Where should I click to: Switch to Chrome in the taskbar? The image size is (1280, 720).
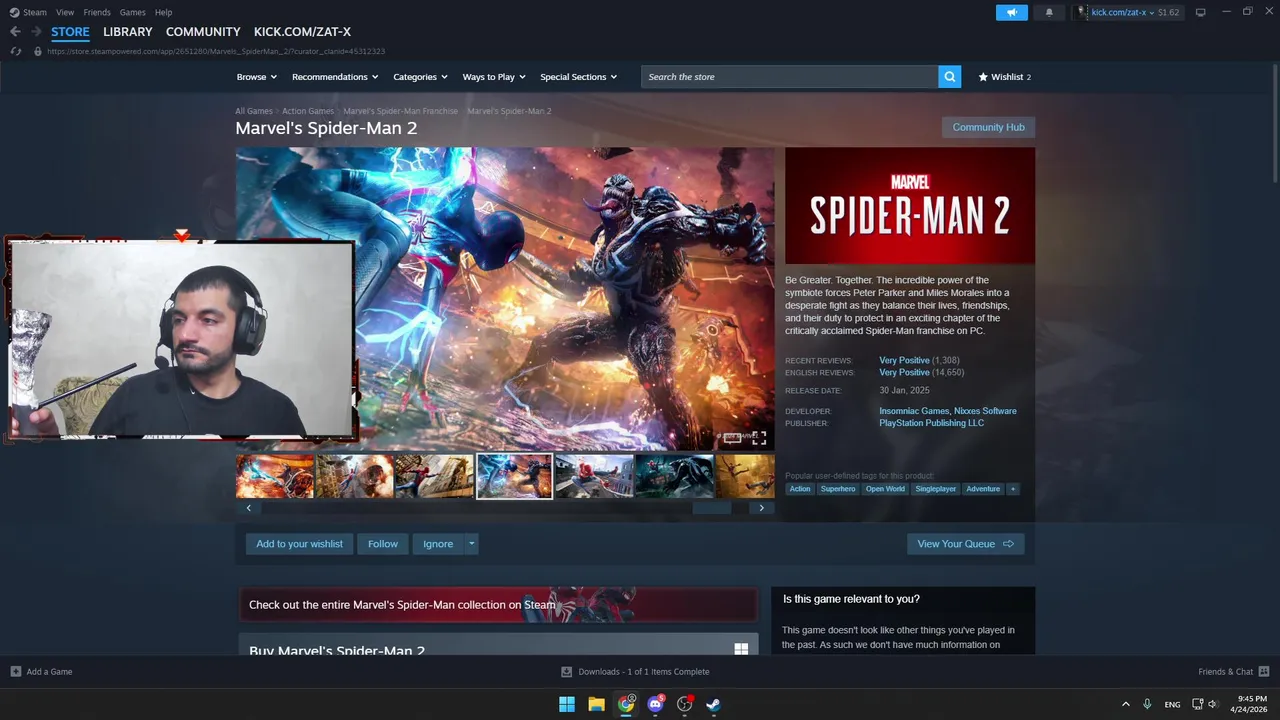[x=626, y=704]
